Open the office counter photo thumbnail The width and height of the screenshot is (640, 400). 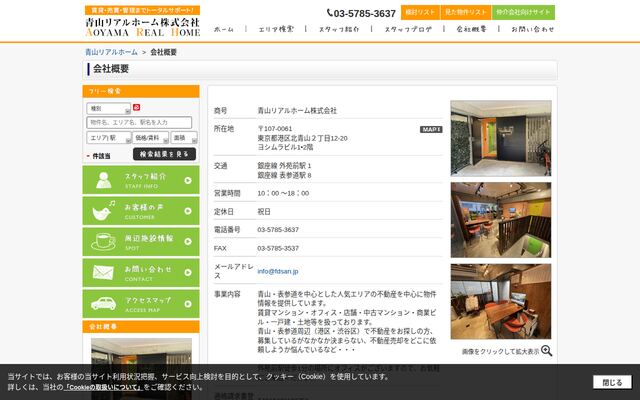click(x=501, y=220)
